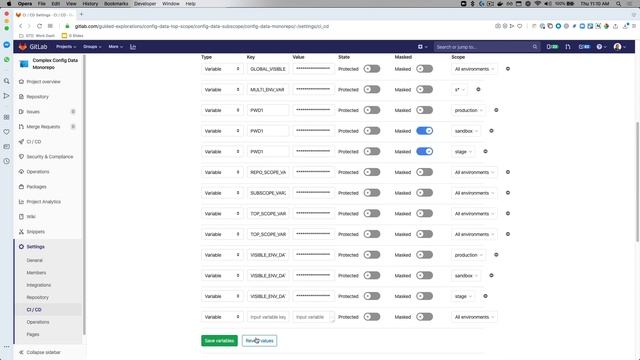The image size is (640, 360).
Task: Open Security & Compliance in sidebar
Action: point(46,157)
